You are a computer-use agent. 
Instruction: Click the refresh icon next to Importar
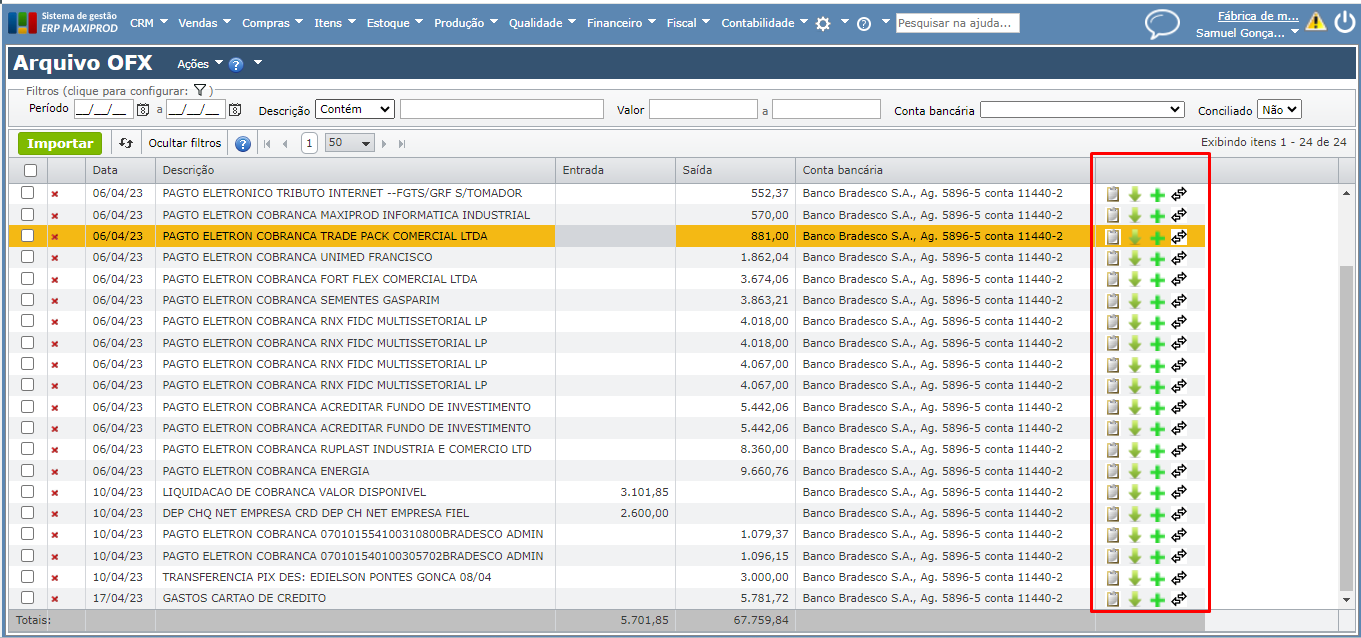(x=126, y=143)
